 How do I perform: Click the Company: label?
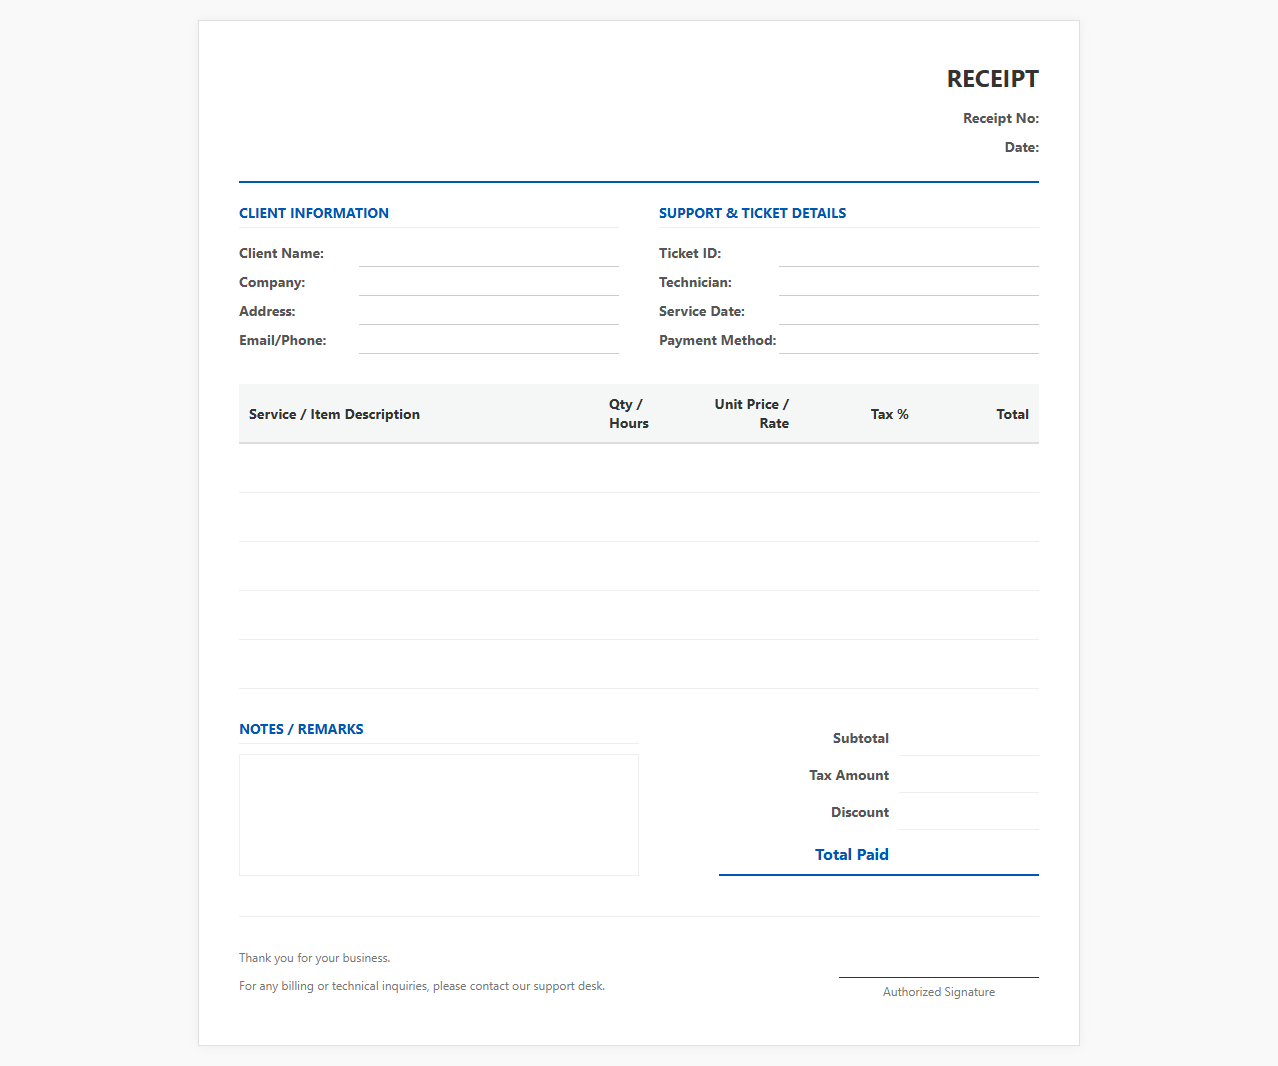(x=272, y=283)
